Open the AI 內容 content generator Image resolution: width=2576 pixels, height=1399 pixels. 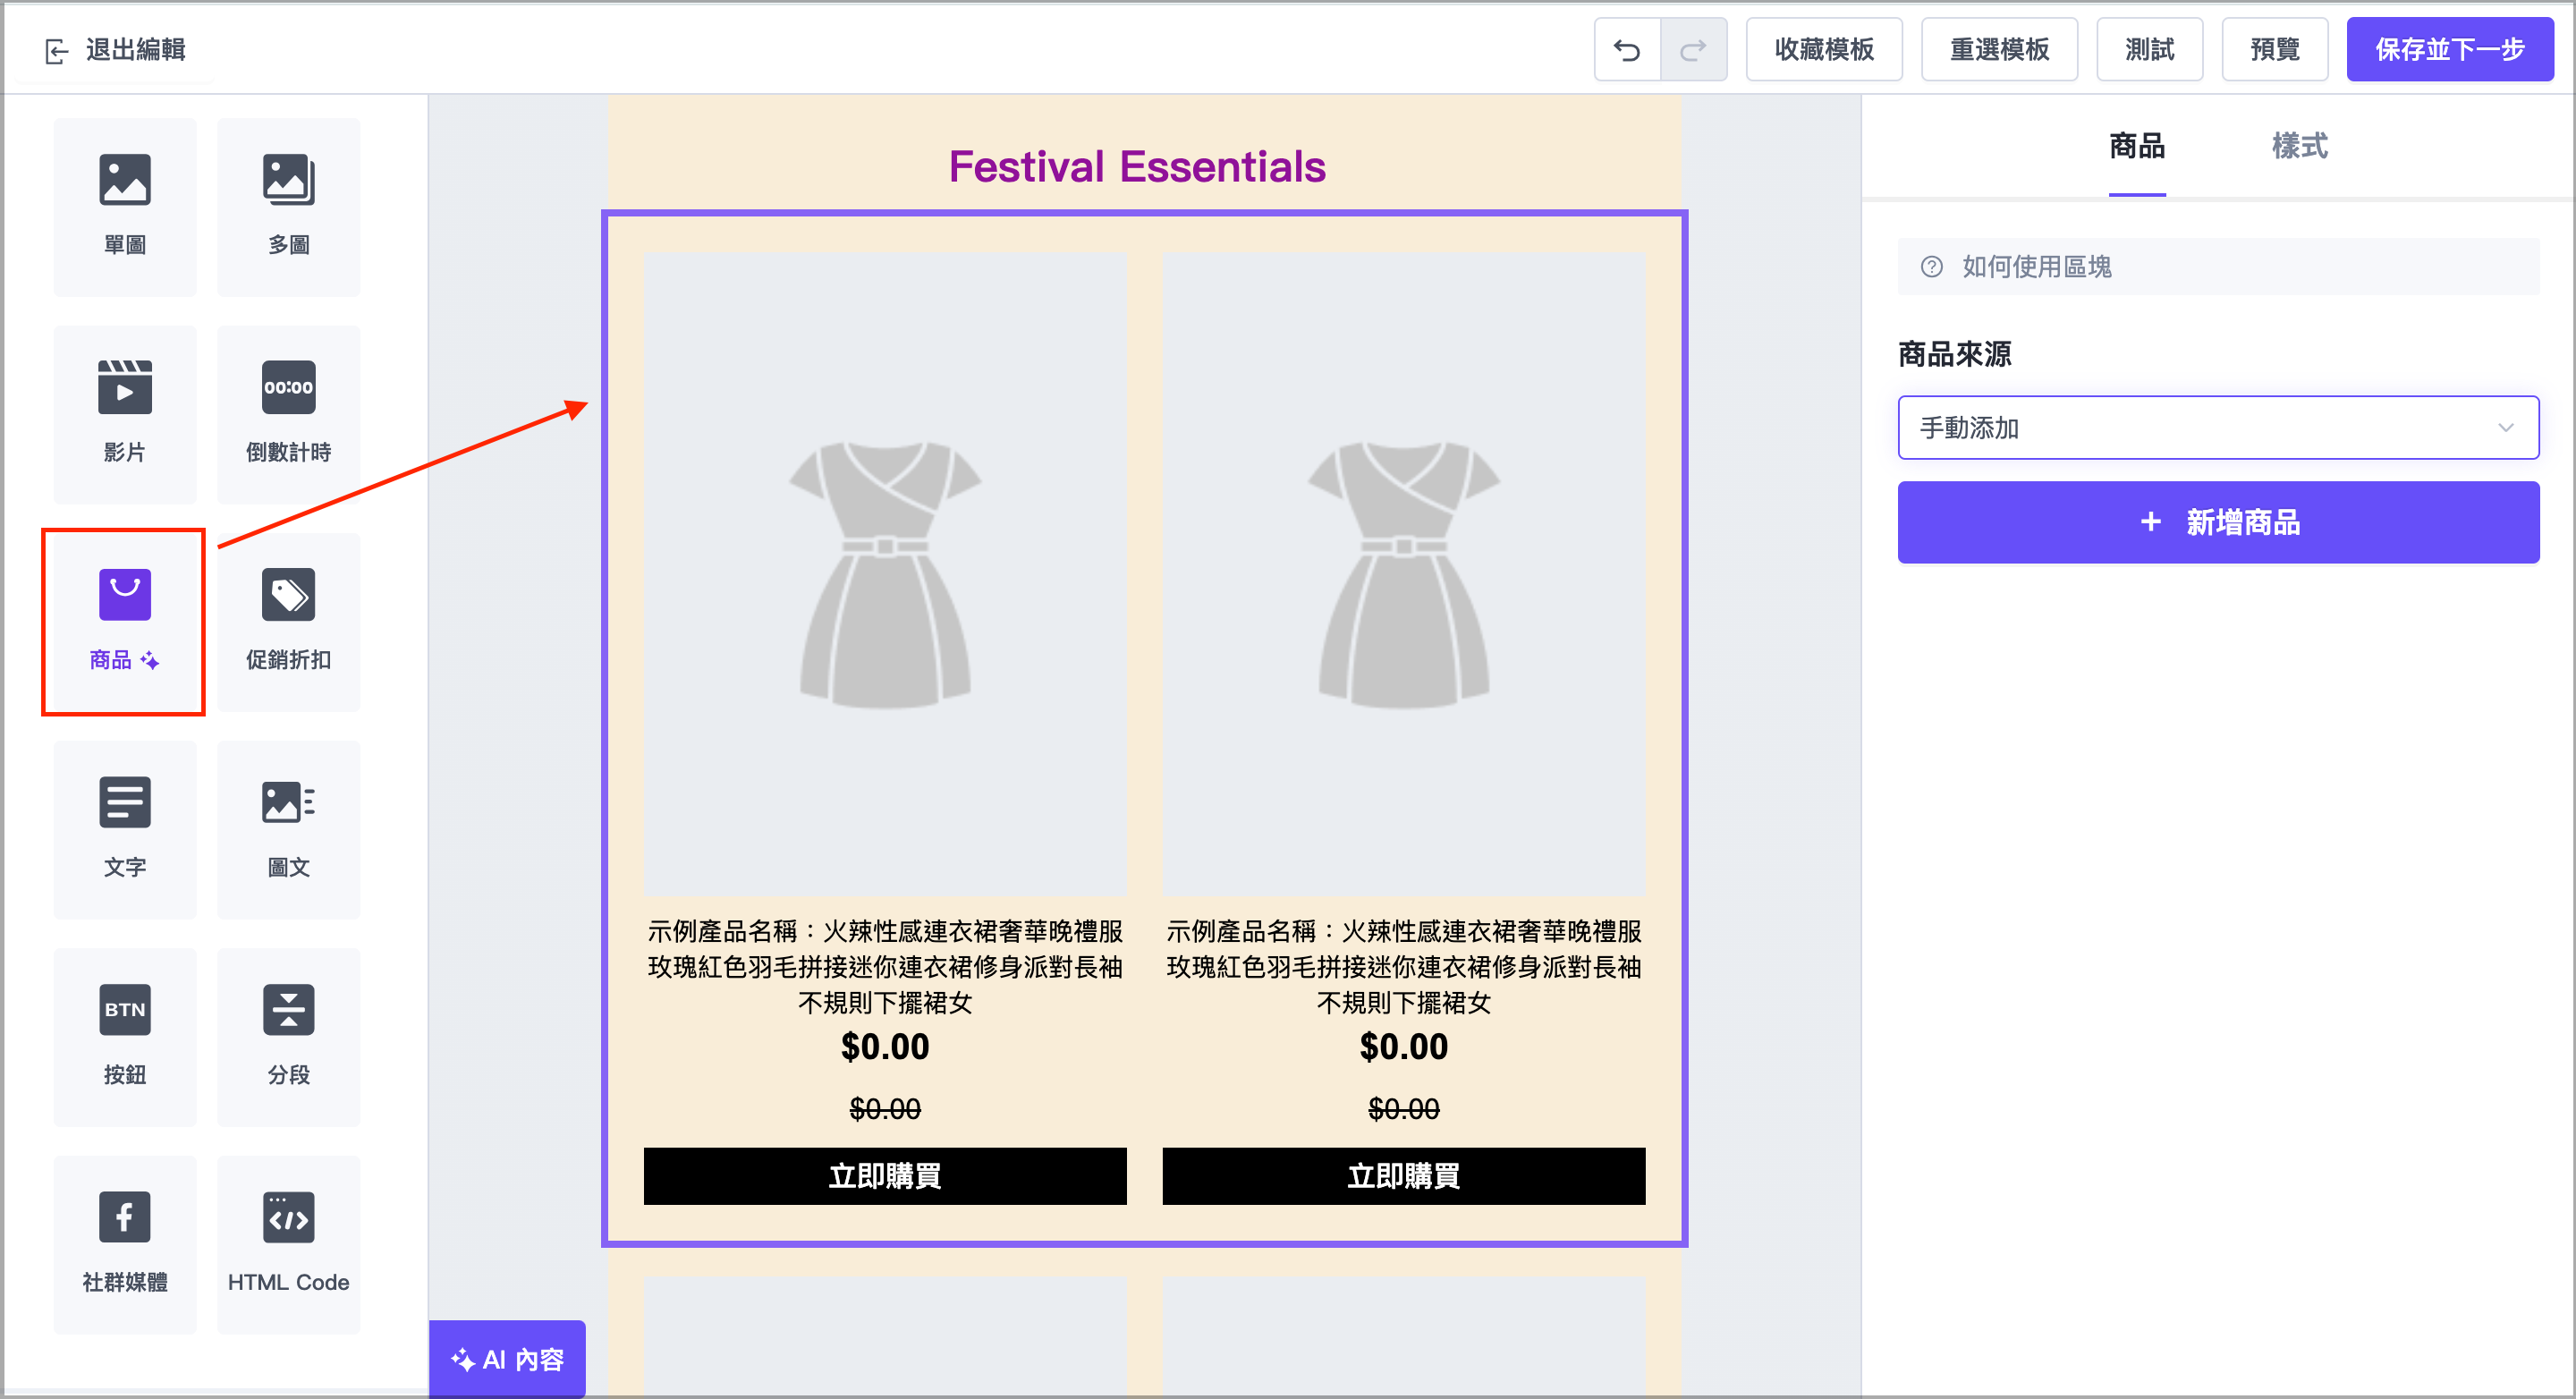[507, 1359]
